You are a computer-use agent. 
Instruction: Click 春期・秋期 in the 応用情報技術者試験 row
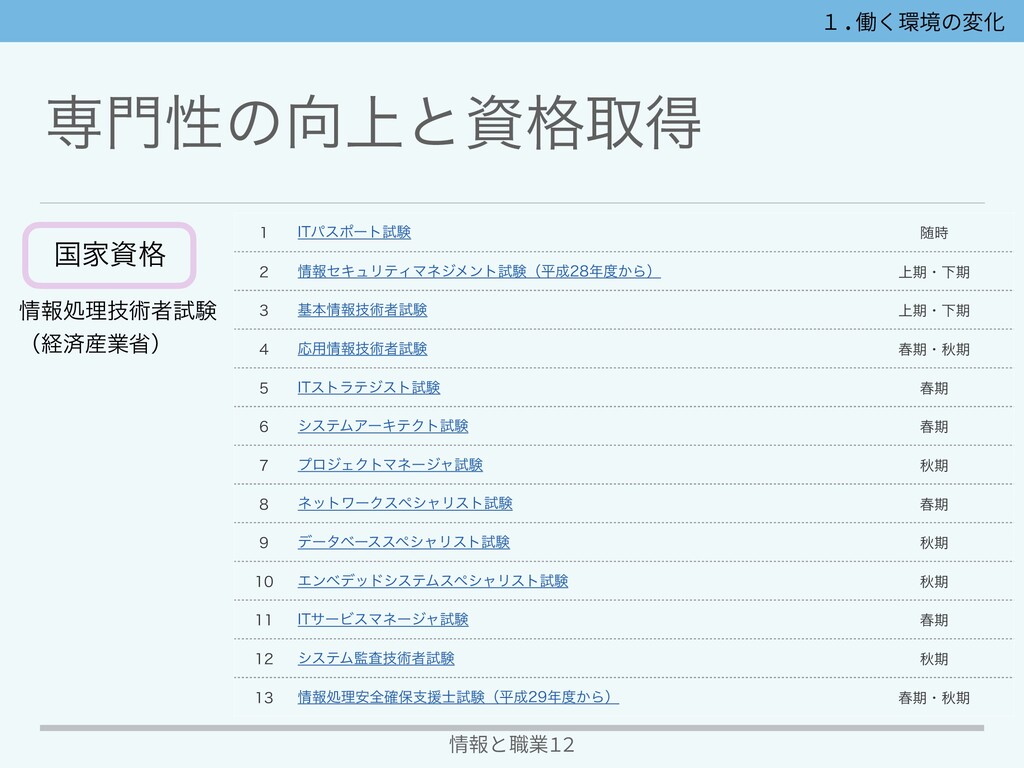point(934,349)
